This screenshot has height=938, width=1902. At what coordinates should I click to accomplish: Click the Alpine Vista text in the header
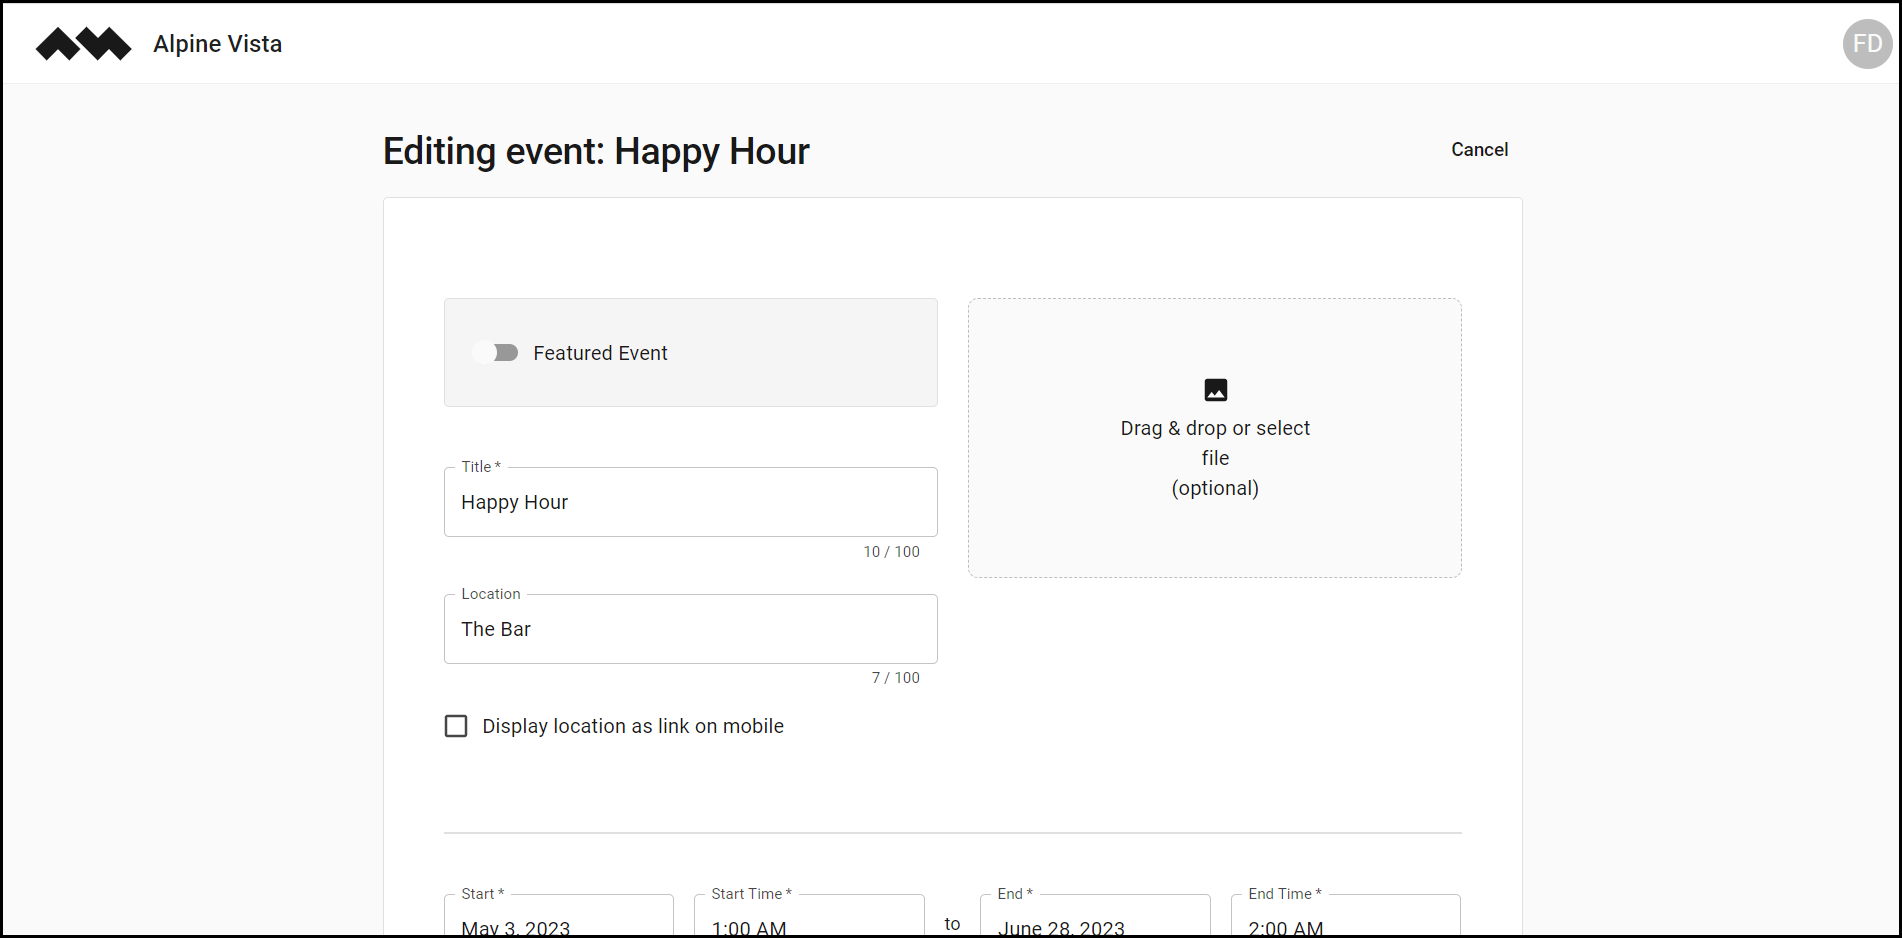click(217, 43)
